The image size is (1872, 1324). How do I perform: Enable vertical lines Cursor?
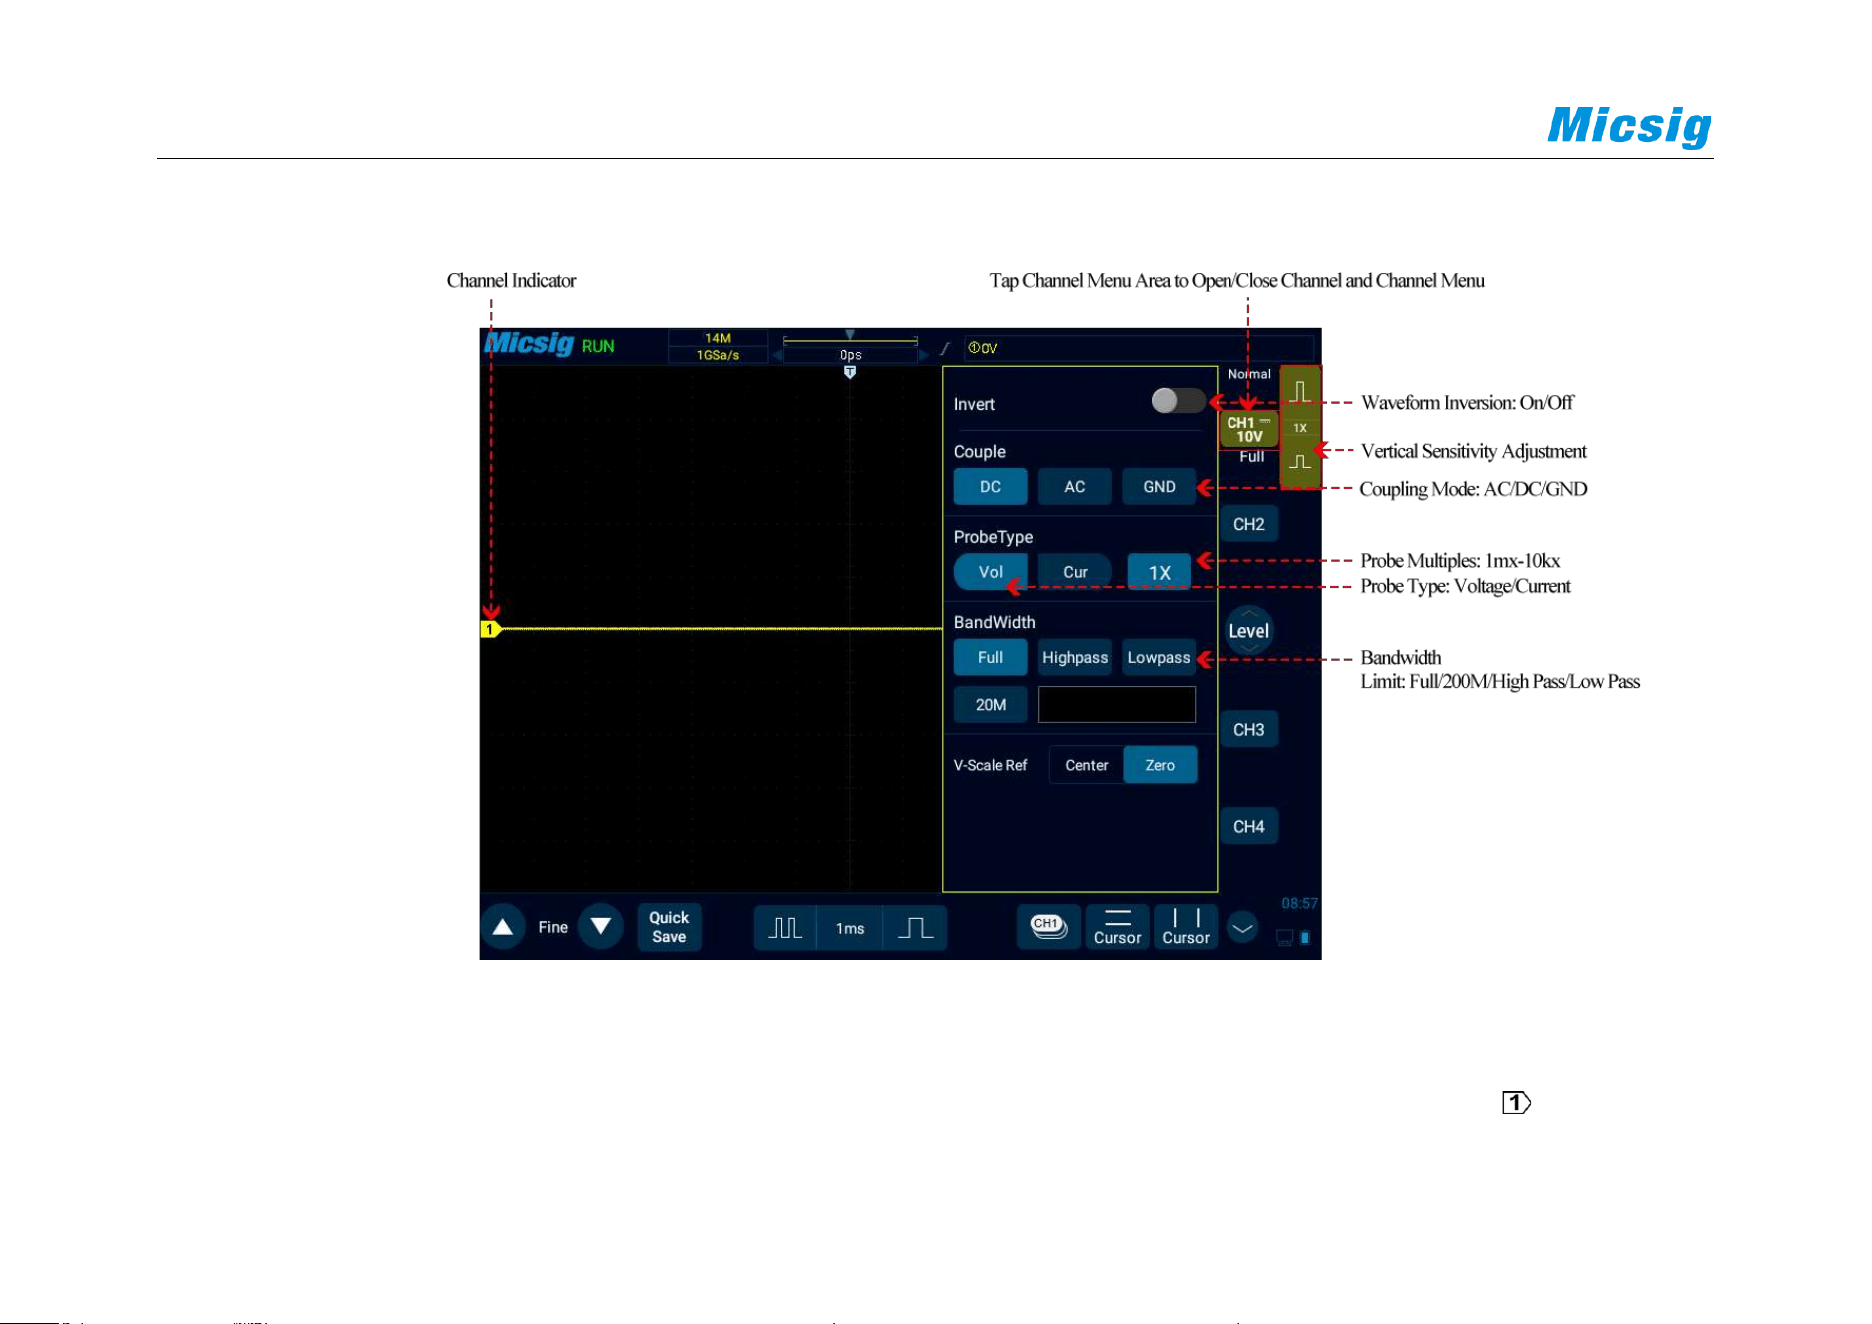tap(1186, 927)
